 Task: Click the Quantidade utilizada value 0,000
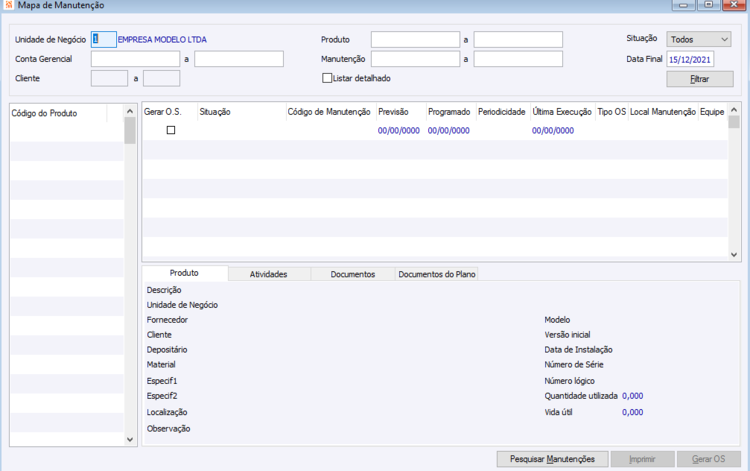tap(632, 396)
